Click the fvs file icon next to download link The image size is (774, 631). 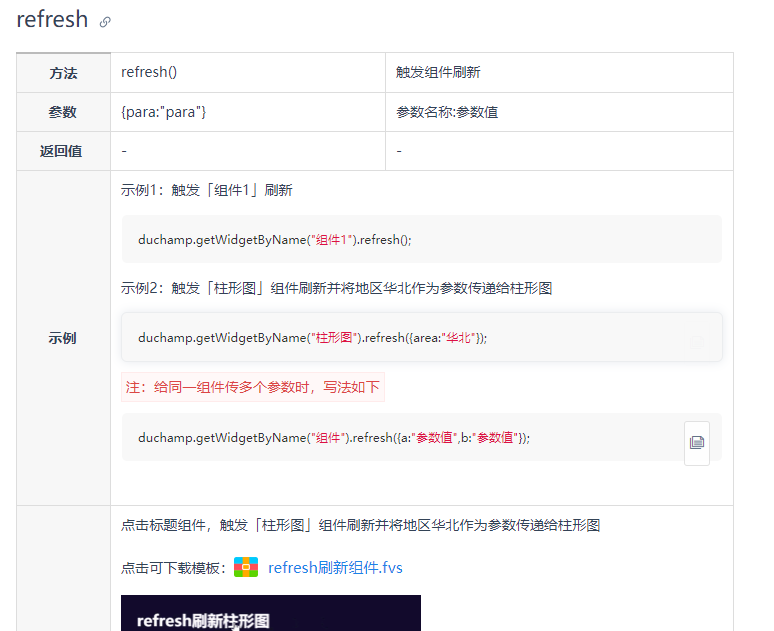(x=246, y=567)
